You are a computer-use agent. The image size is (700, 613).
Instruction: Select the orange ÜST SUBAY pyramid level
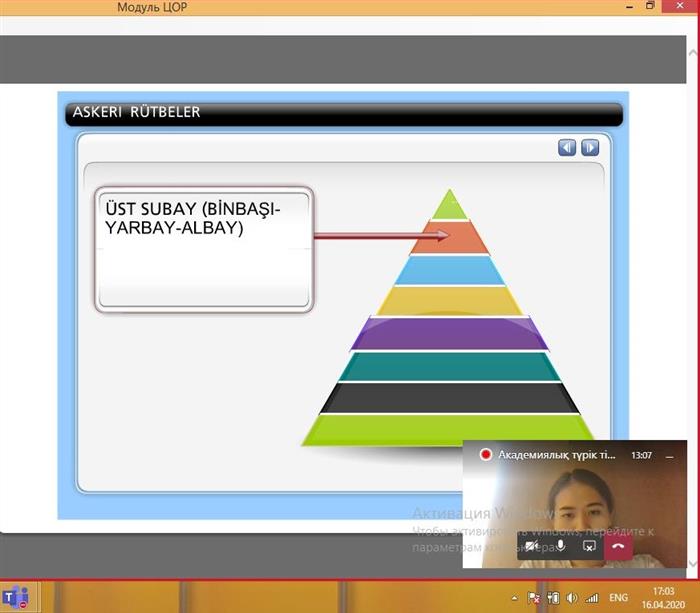tap(449, 237)
